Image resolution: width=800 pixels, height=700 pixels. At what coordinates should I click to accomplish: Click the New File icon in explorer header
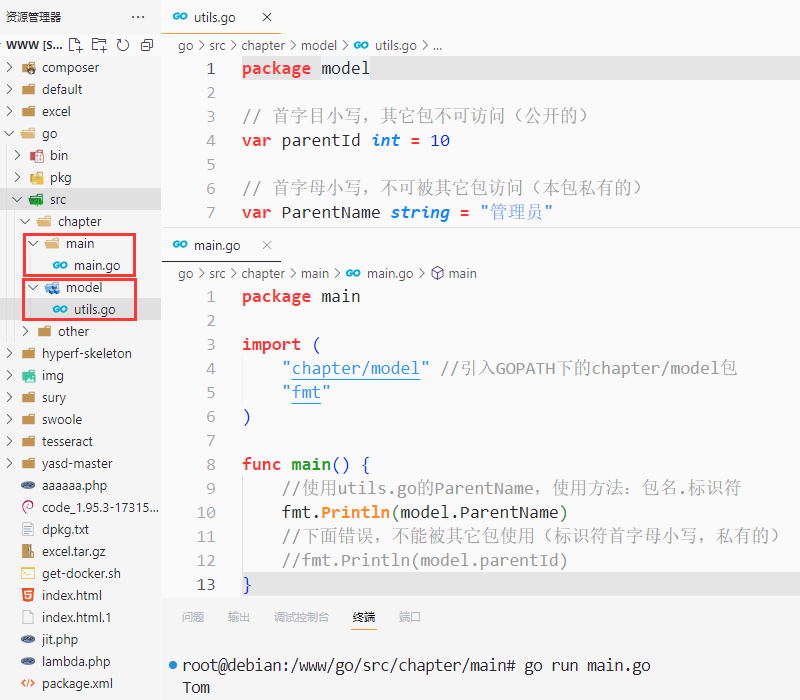(x=76, y=45)
